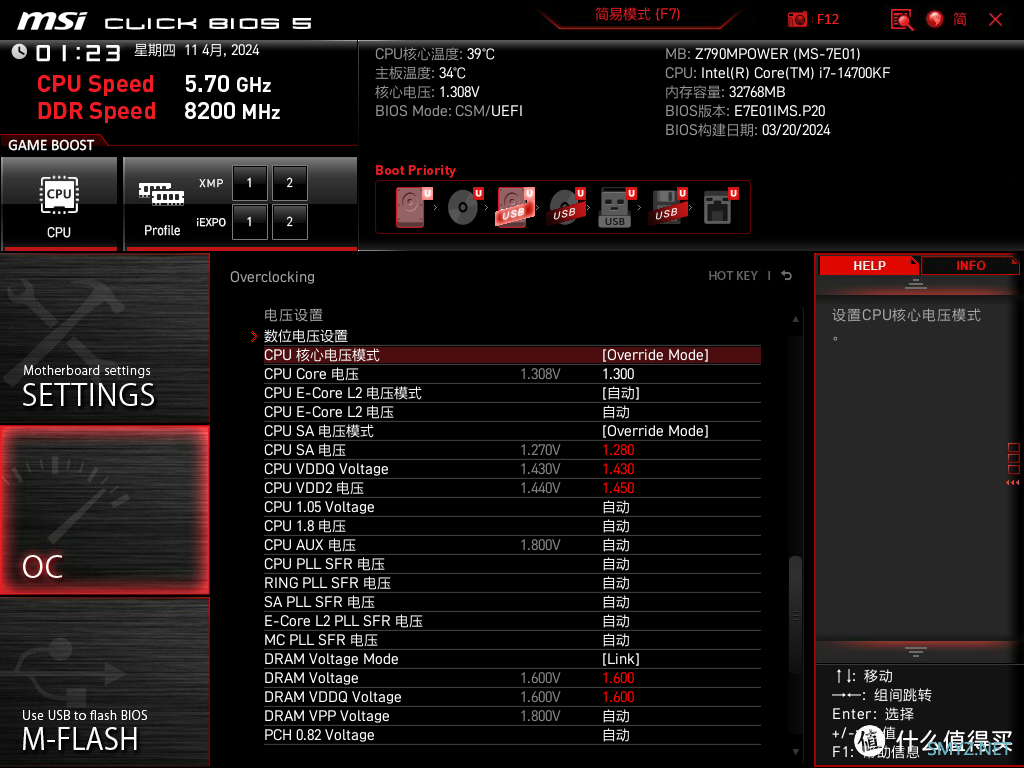Select the E-Core L2 PLL SFR 电压 row
The height and width of the screenshot is (768, 1024).
(x=512, y=620)
